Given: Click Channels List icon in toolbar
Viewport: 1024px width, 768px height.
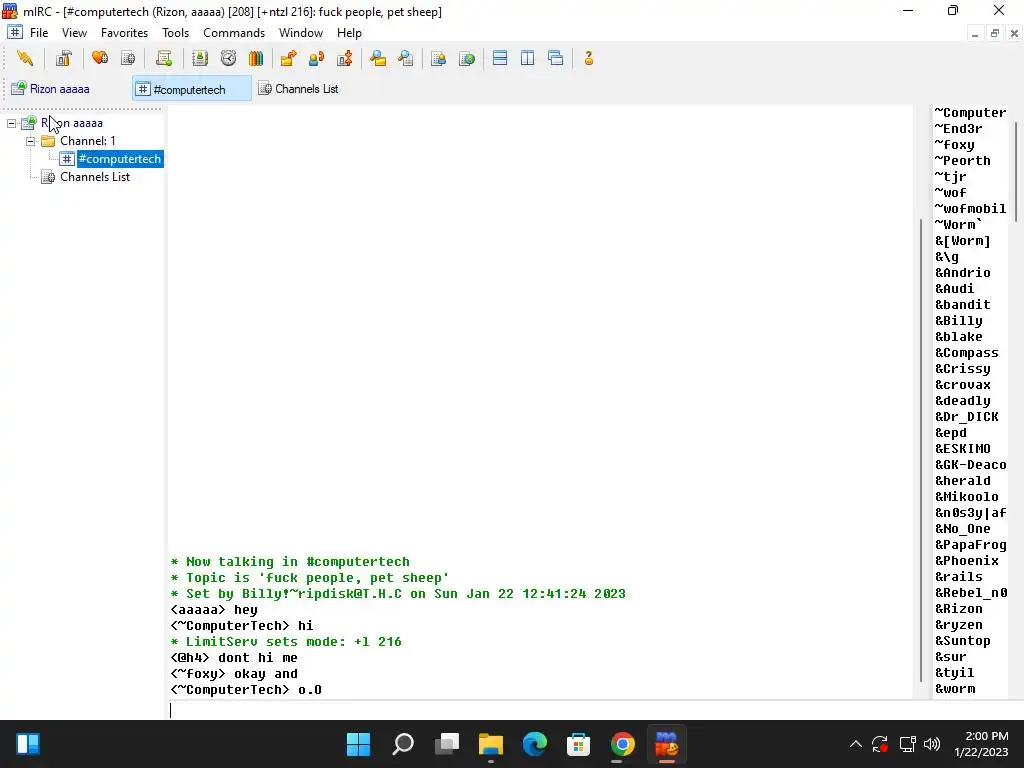Looking at the screenshot, I should (x=128, y=59).
